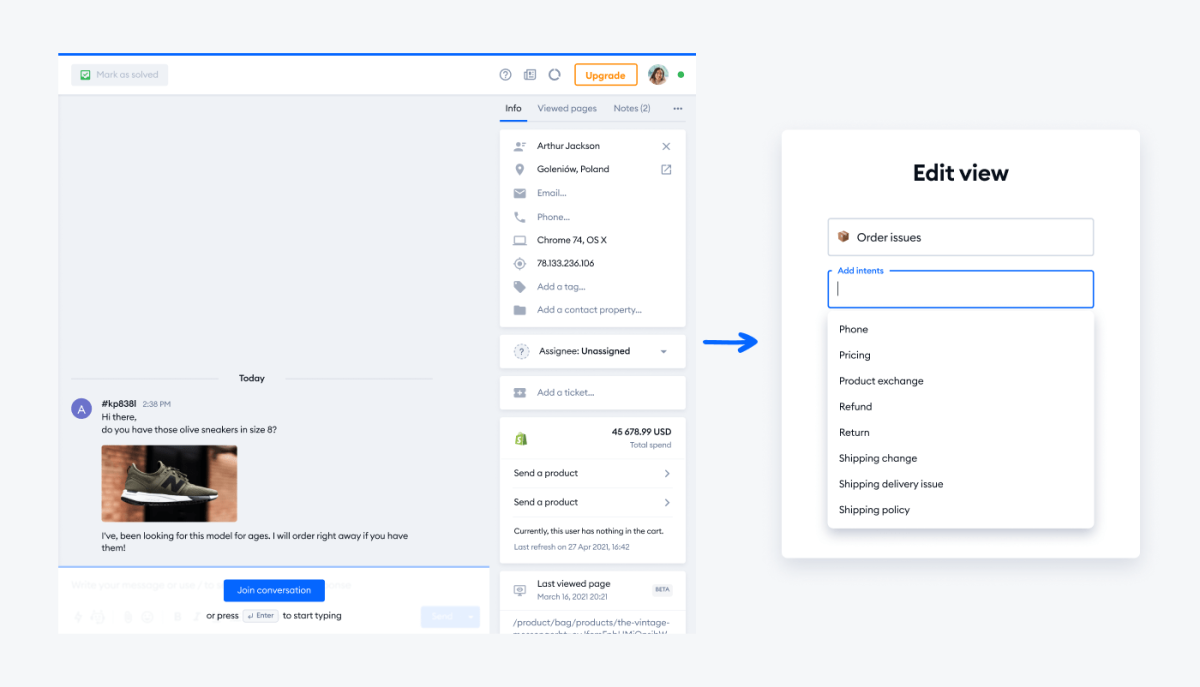
Task: Select Refund from the Add intents list
Action: [x=855, y=406]
